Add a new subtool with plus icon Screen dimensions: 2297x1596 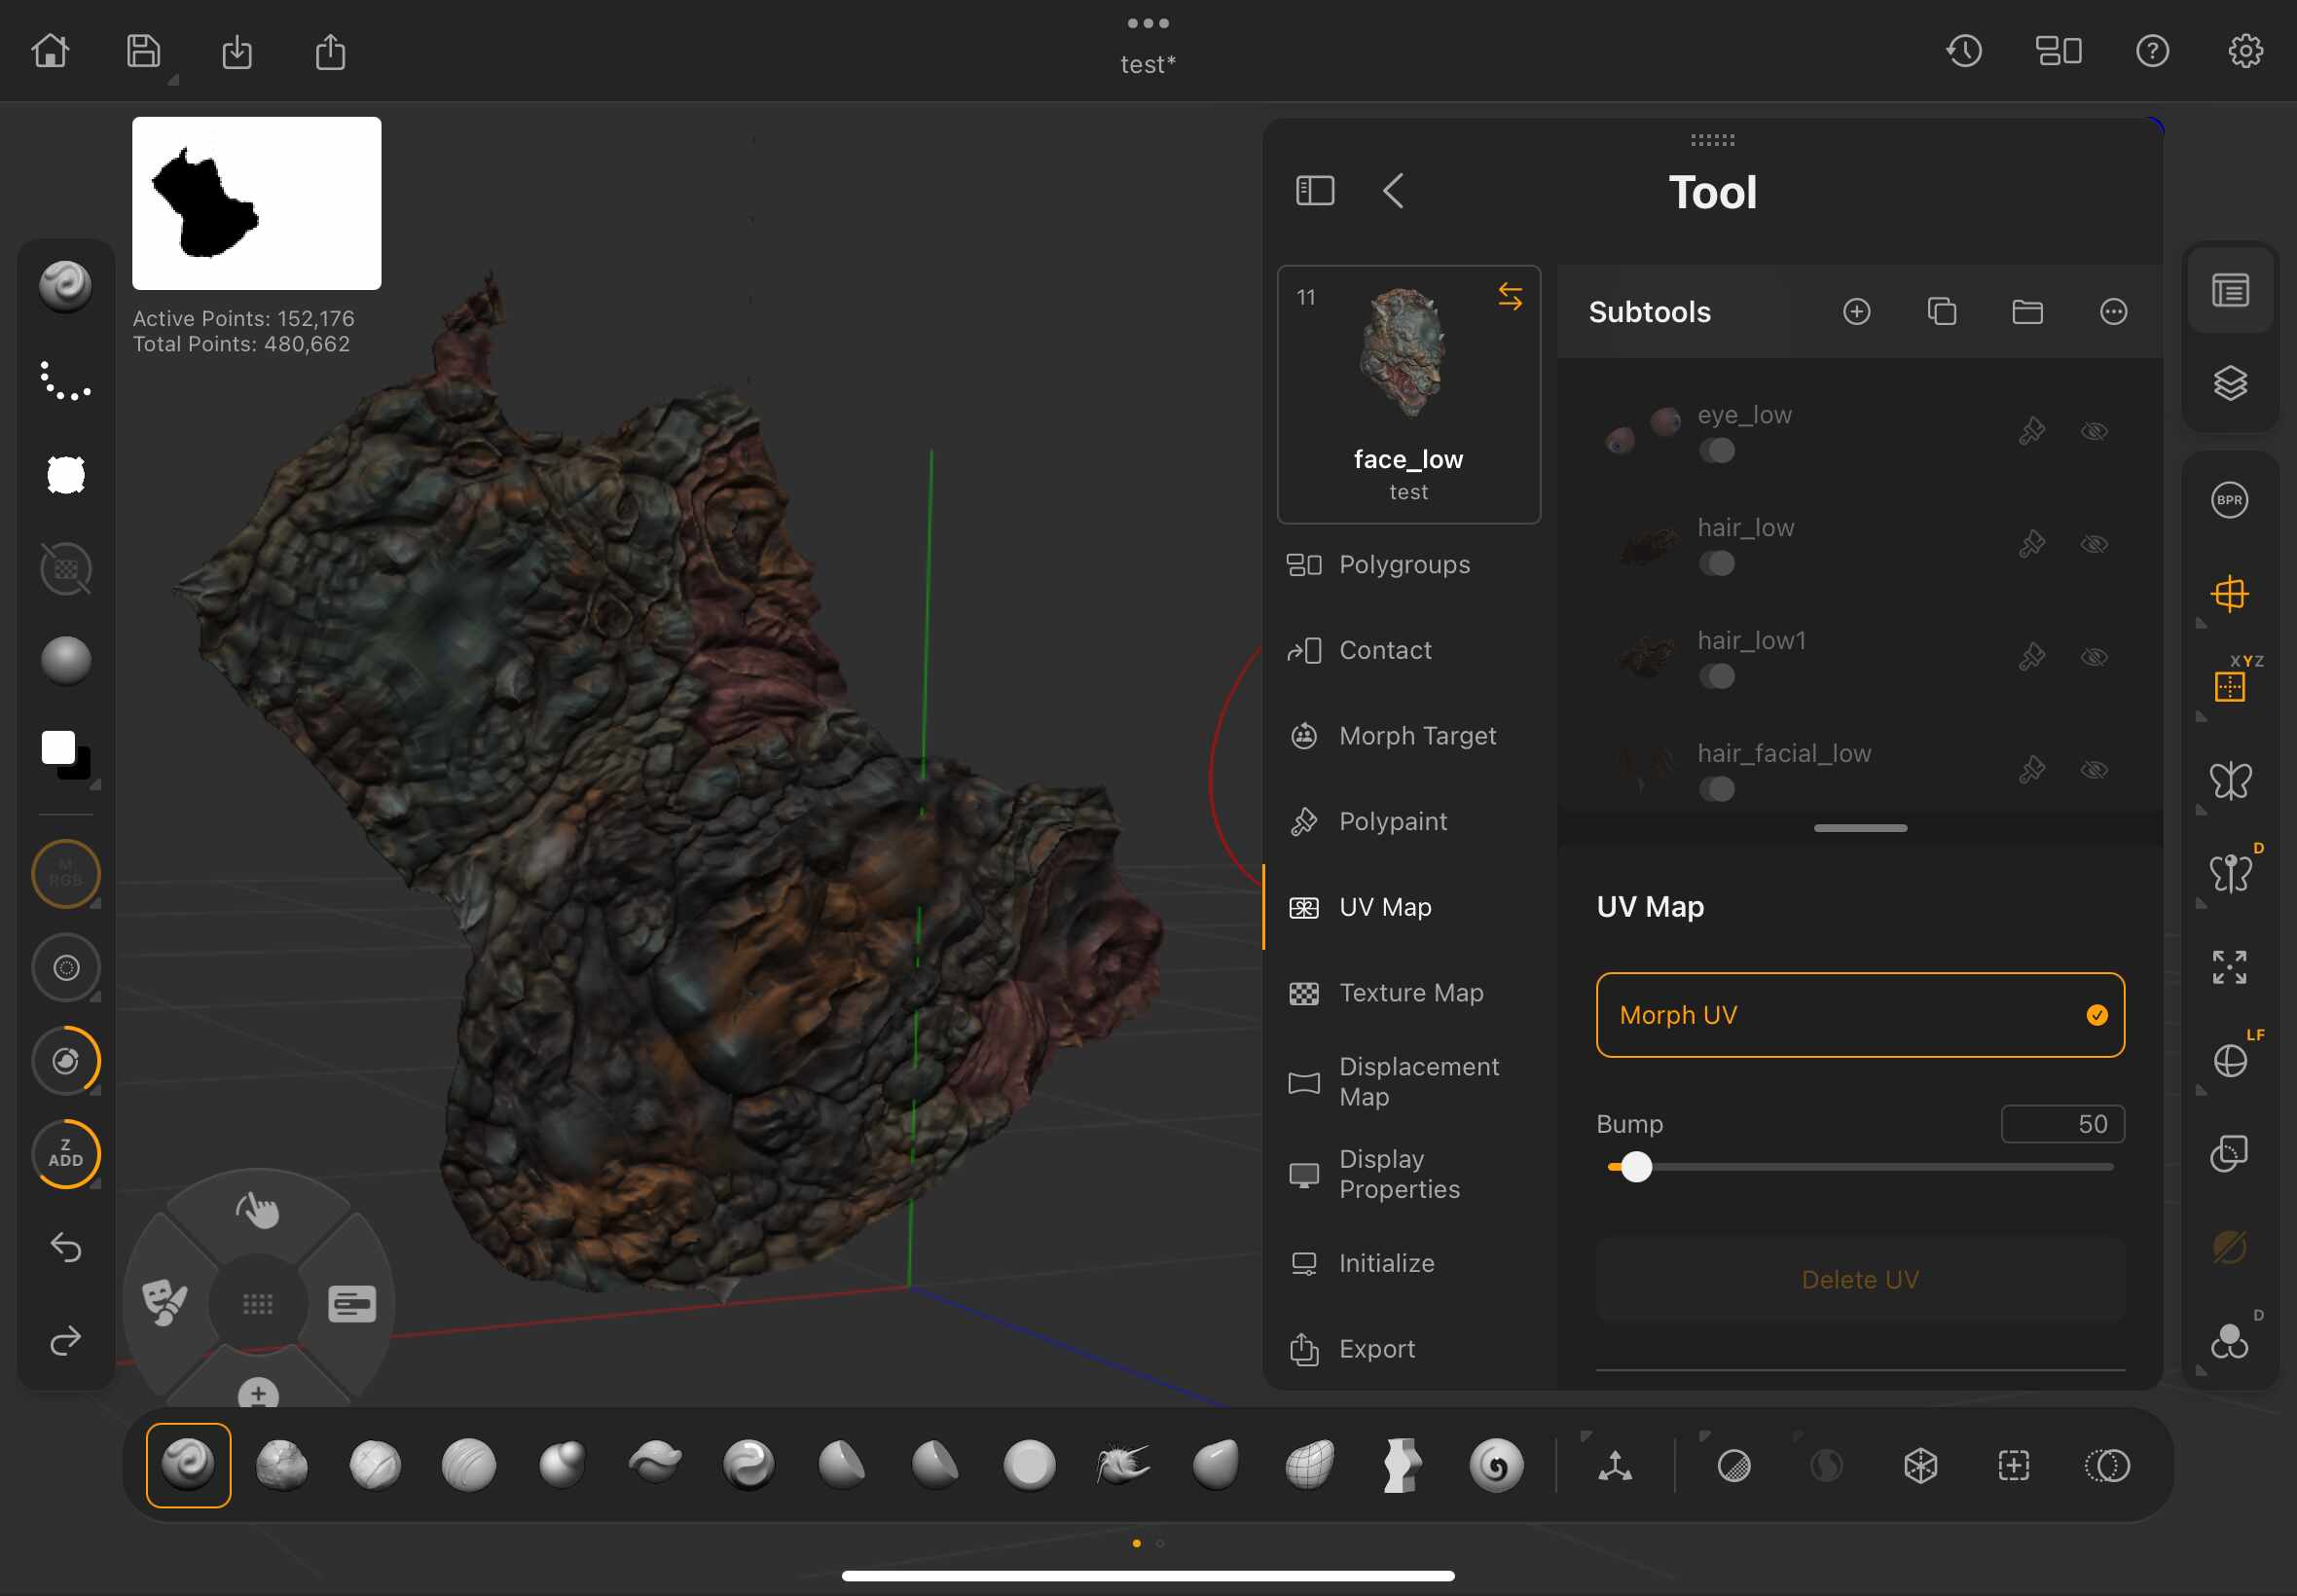[x=1856, y=312]
